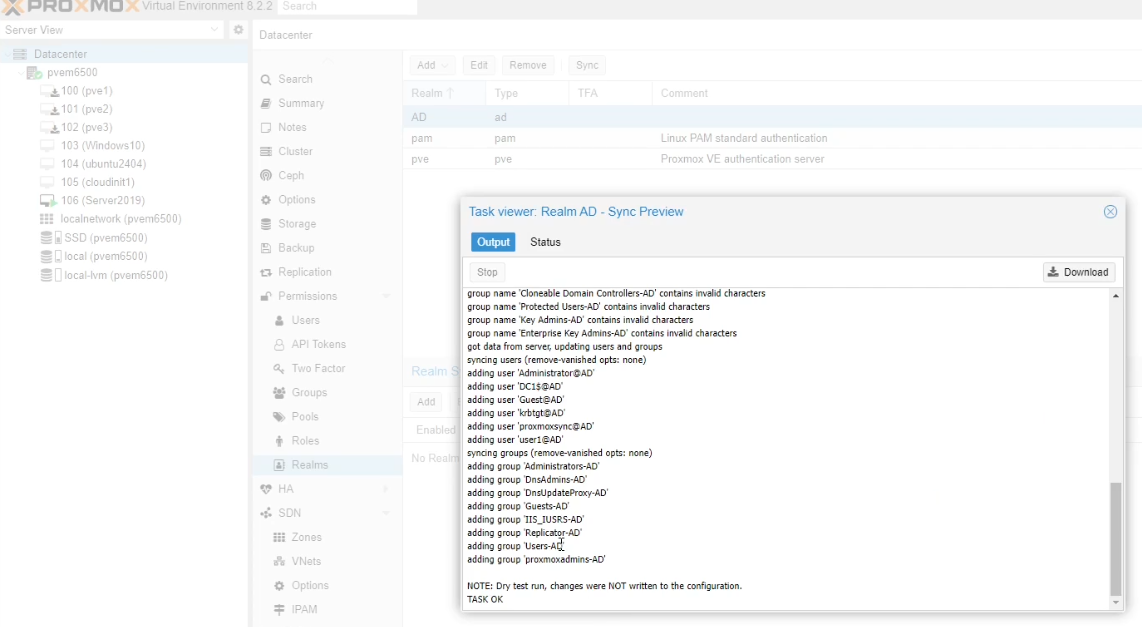Collapse the Permissions menu section
The height and width of the screenshot is (627, 1142).
[x=386, y=297]
